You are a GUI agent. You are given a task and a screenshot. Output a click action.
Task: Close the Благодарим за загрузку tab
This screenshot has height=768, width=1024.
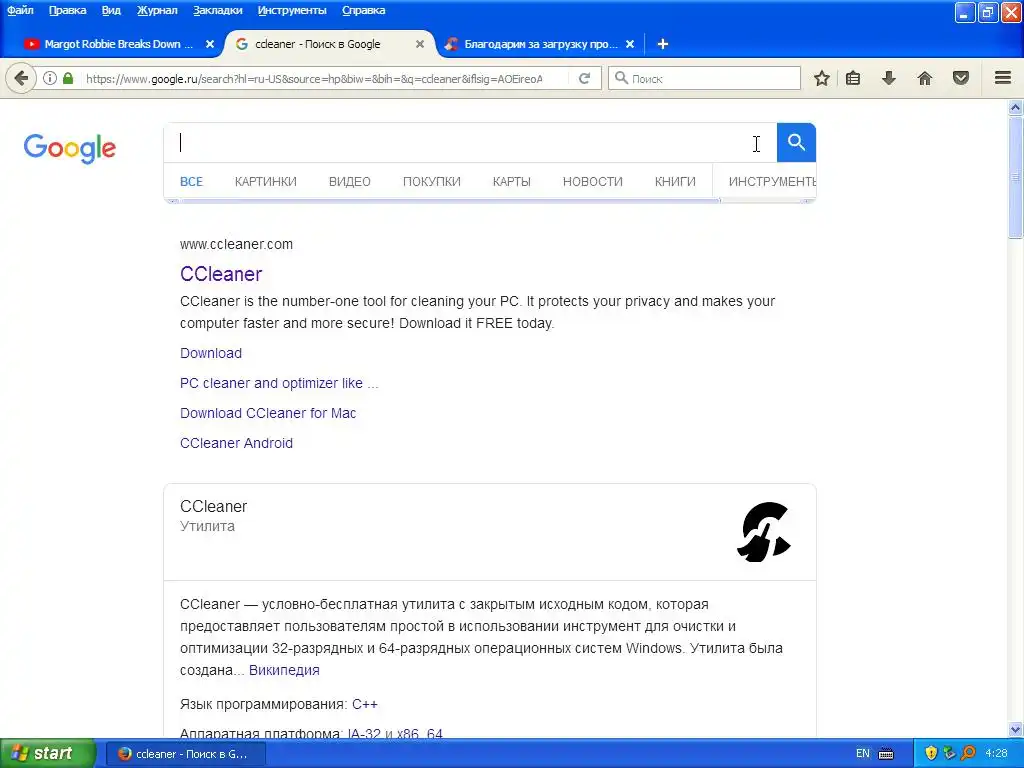(630, 44)
